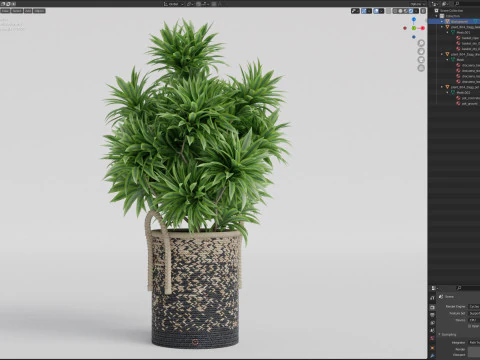The image size is (480, 360).
Task: Open the Select menu in viewport
Action: coord(17,11)
